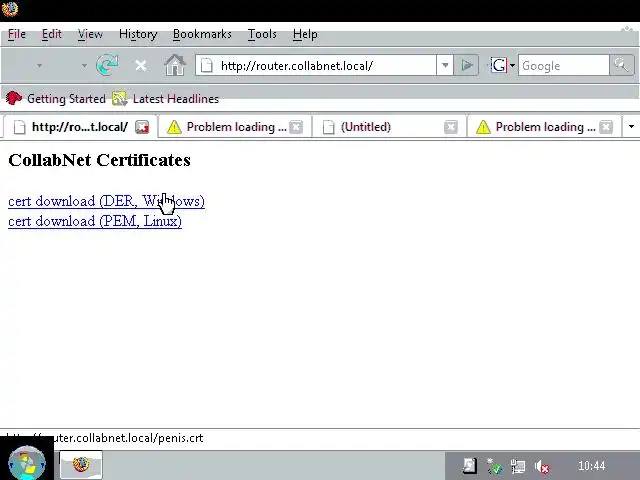The width and height of the screenshot is (640, 480).
Task: Close the router.collabnet.local tab
Action: click(142, 127)
